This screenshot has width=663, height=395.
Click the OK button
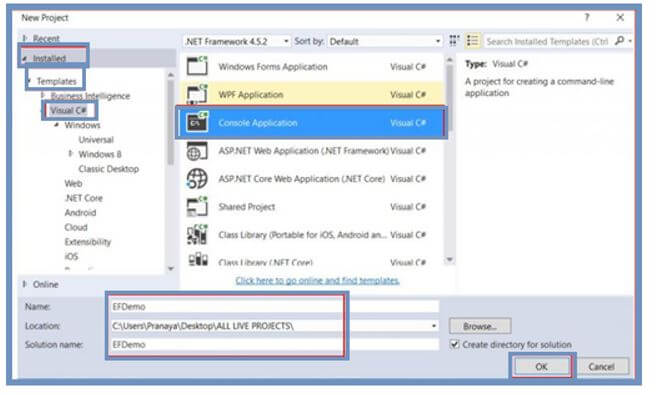tap(541, 366)
